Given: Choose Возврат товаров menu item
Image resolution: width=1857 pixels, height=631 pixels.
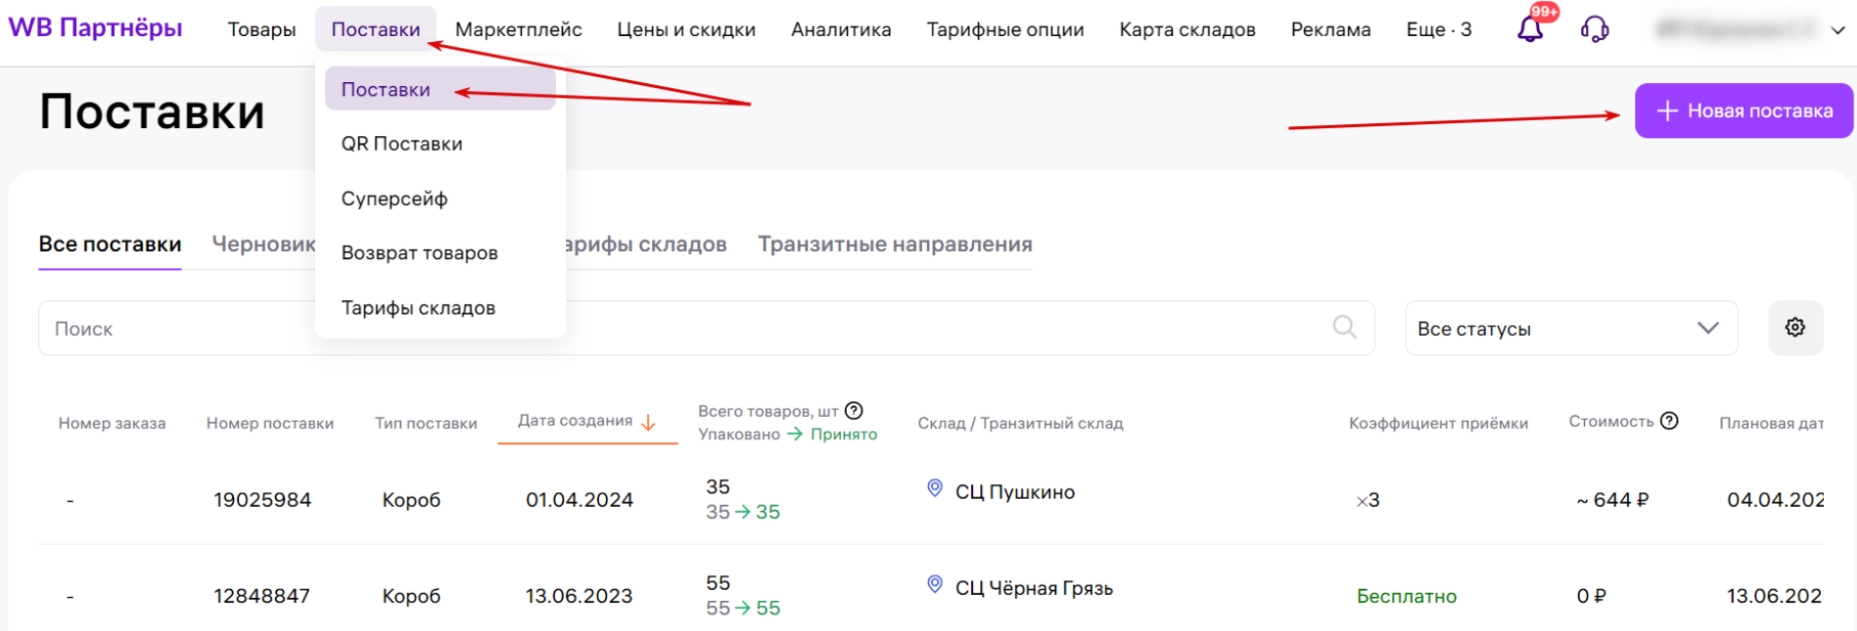Looking at the screenshot, I should [x=419, y=253].
